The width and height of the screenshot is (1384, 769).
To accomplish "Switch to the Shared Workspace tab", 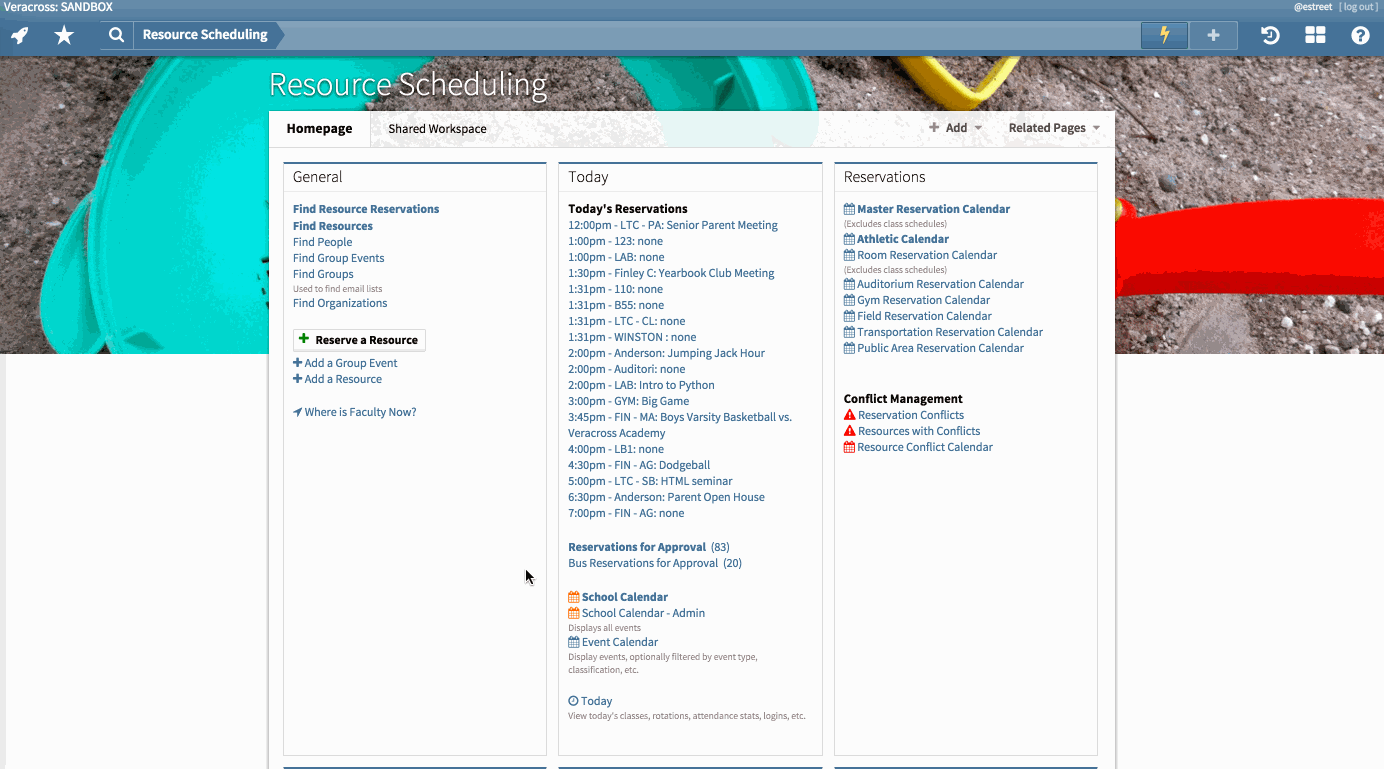I will coord(436,128).
